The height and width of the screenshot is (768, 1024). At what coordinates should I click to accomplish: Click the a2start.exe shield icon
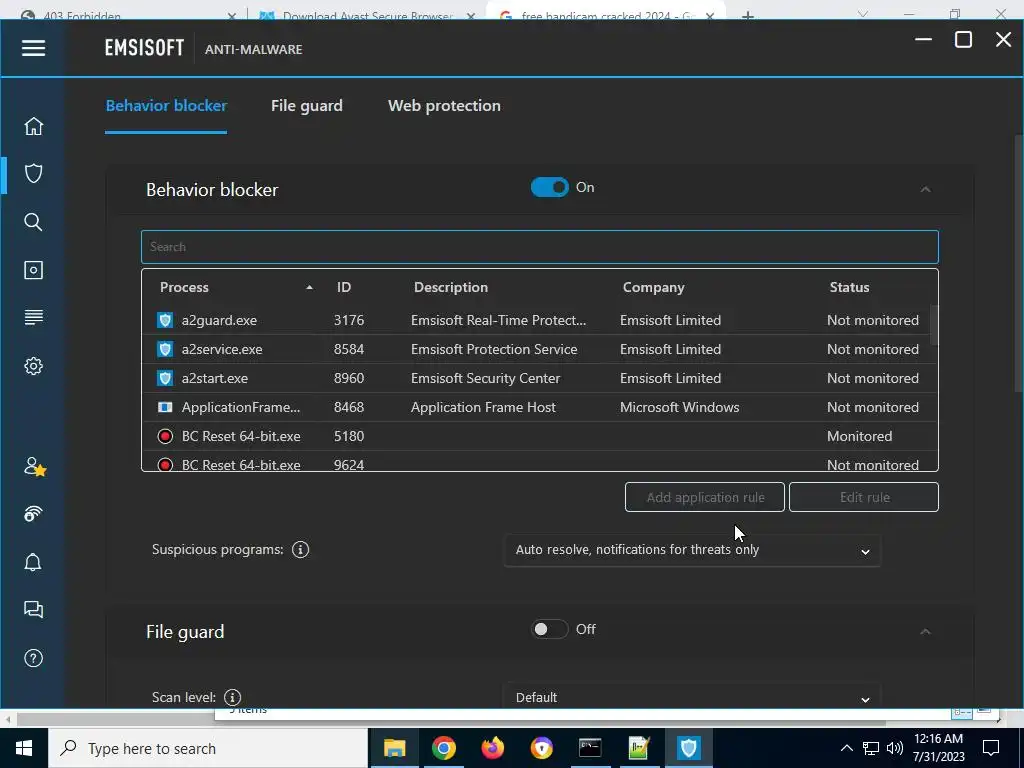165,378
